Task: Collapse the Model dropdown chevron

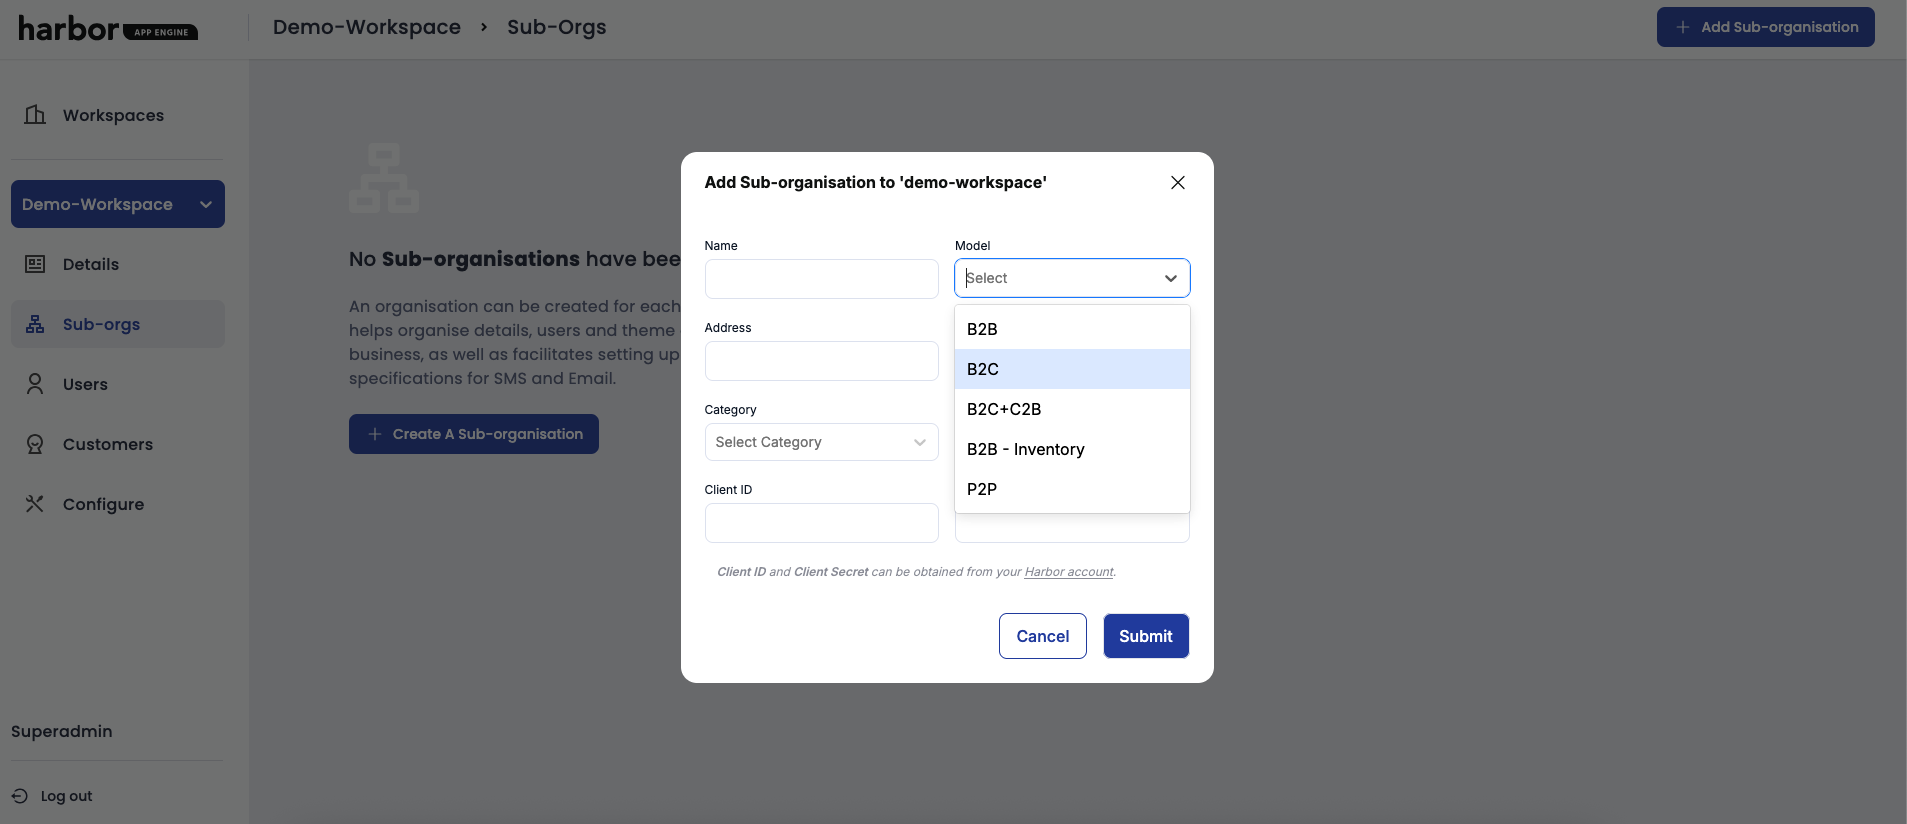Action: [1170, 278]
